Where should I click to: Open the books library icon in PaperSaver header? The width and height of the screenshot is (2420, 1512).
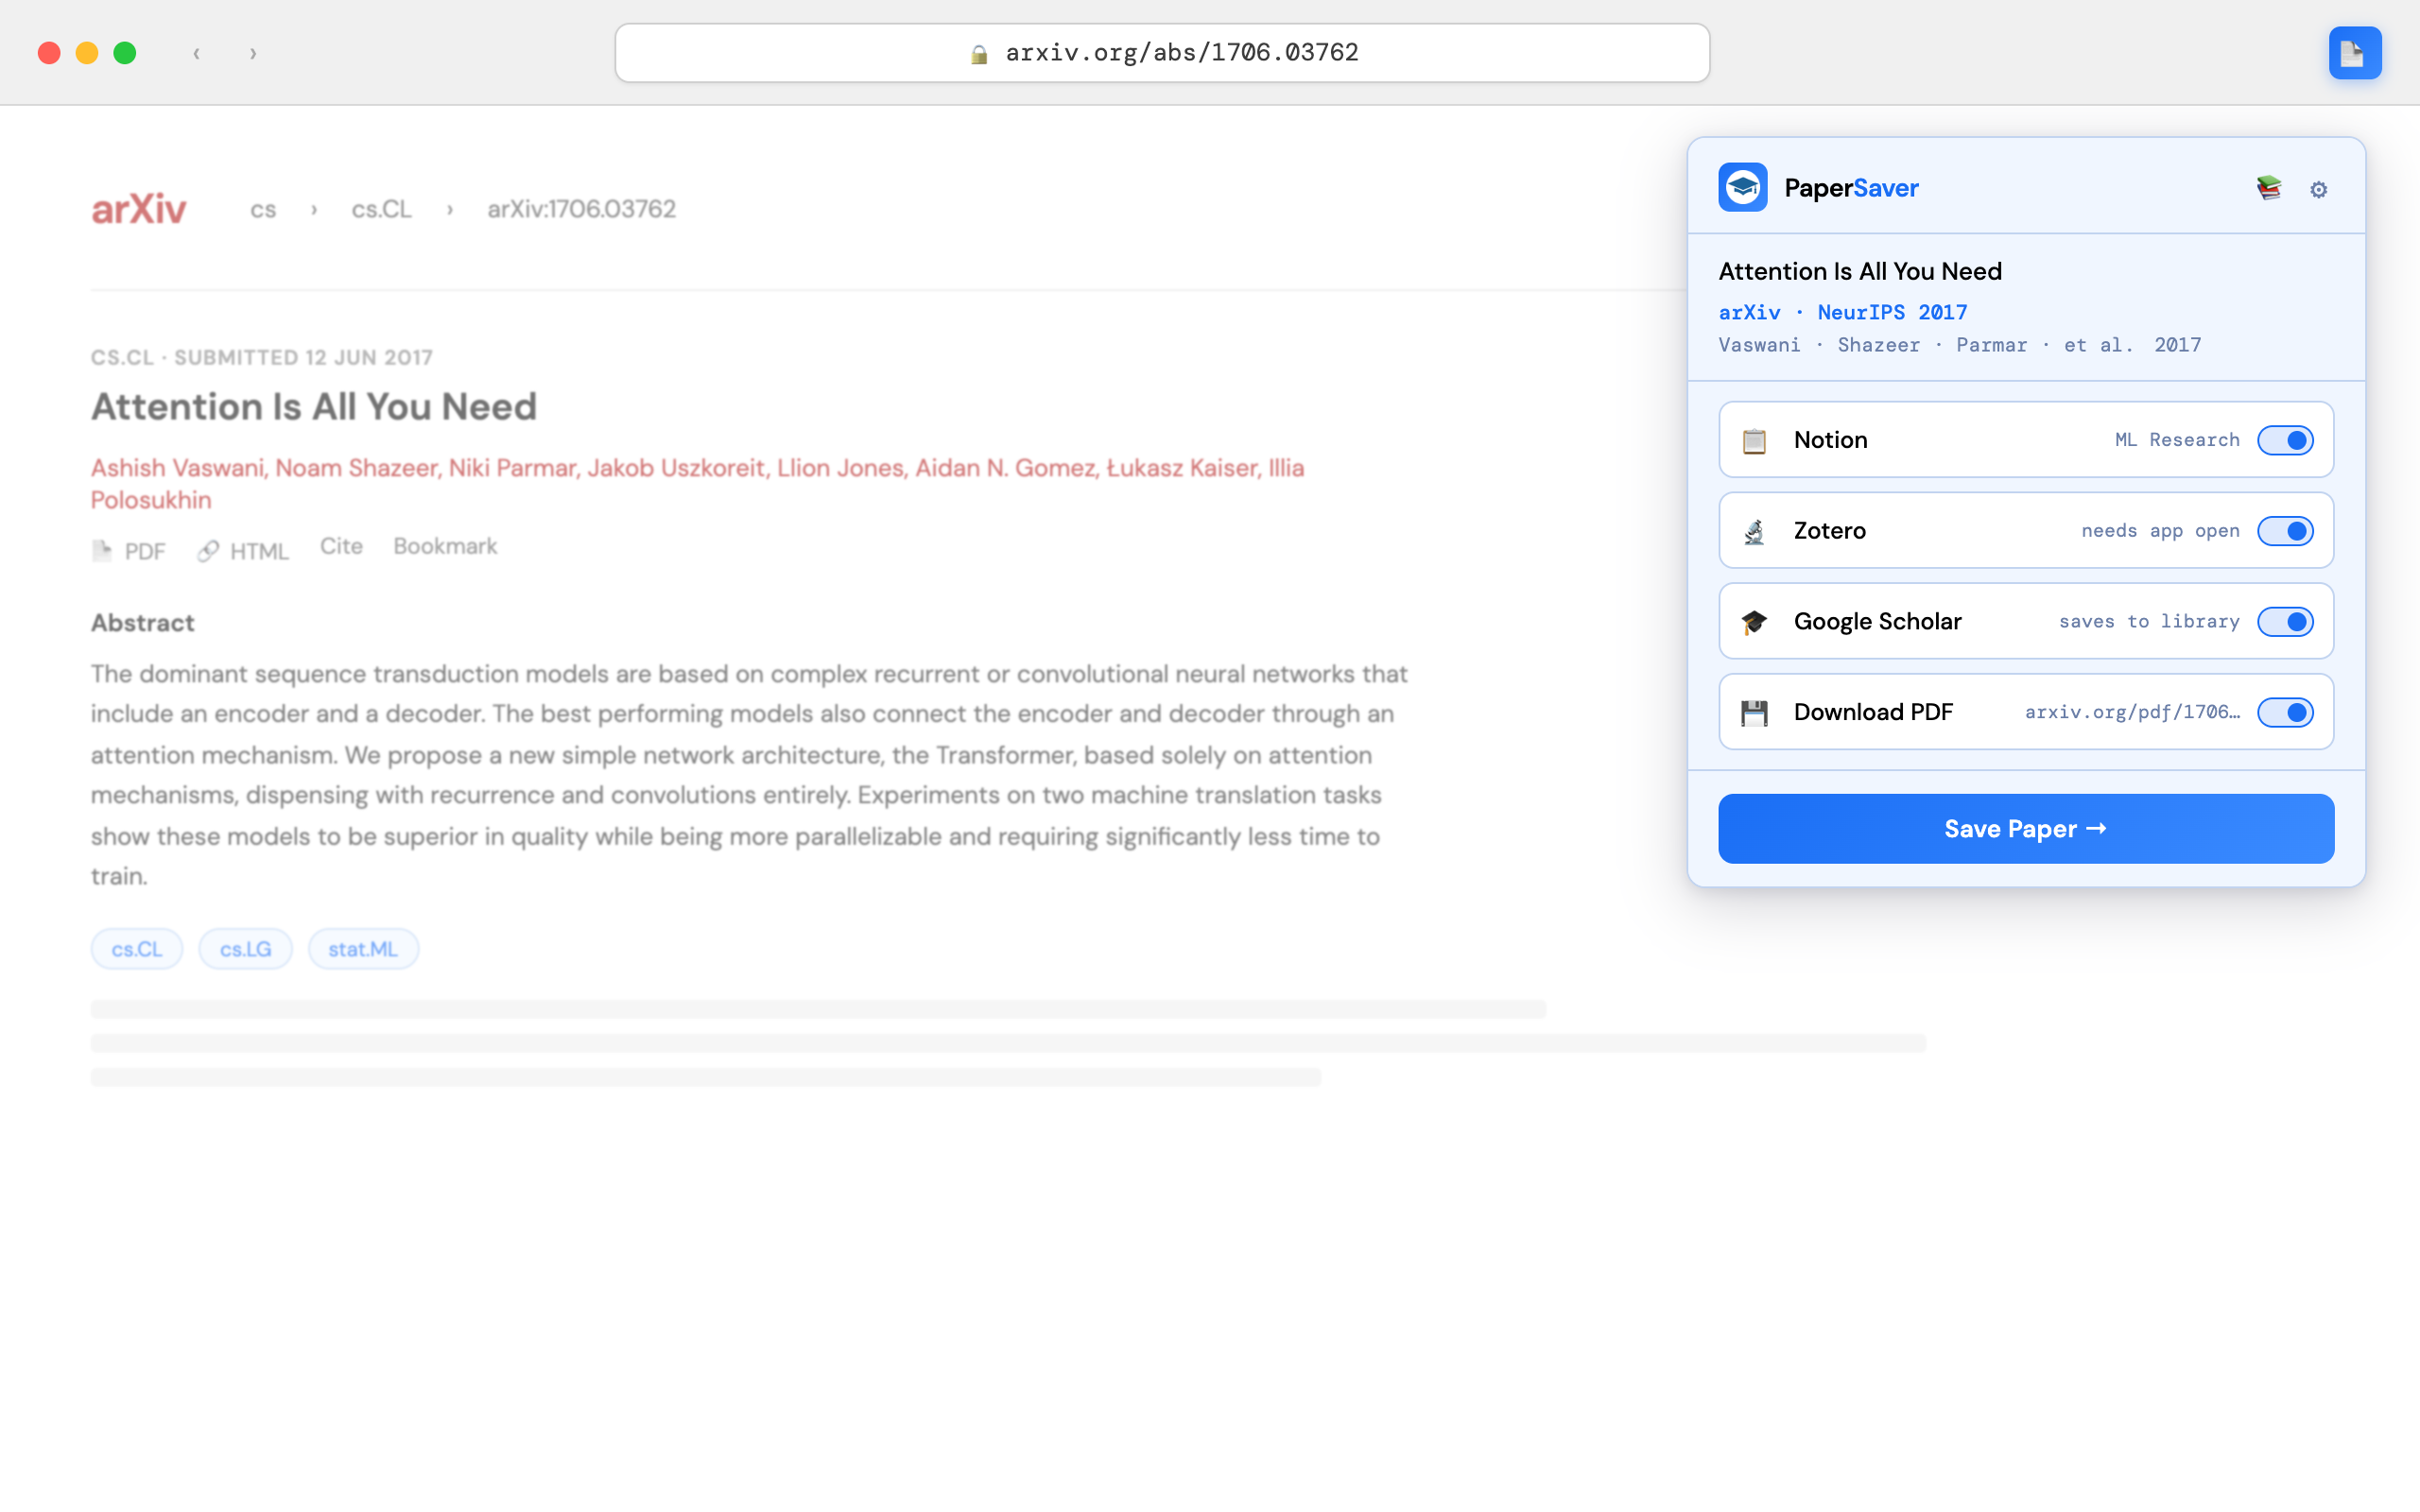pyautogui.click(x=2268, y=188)
